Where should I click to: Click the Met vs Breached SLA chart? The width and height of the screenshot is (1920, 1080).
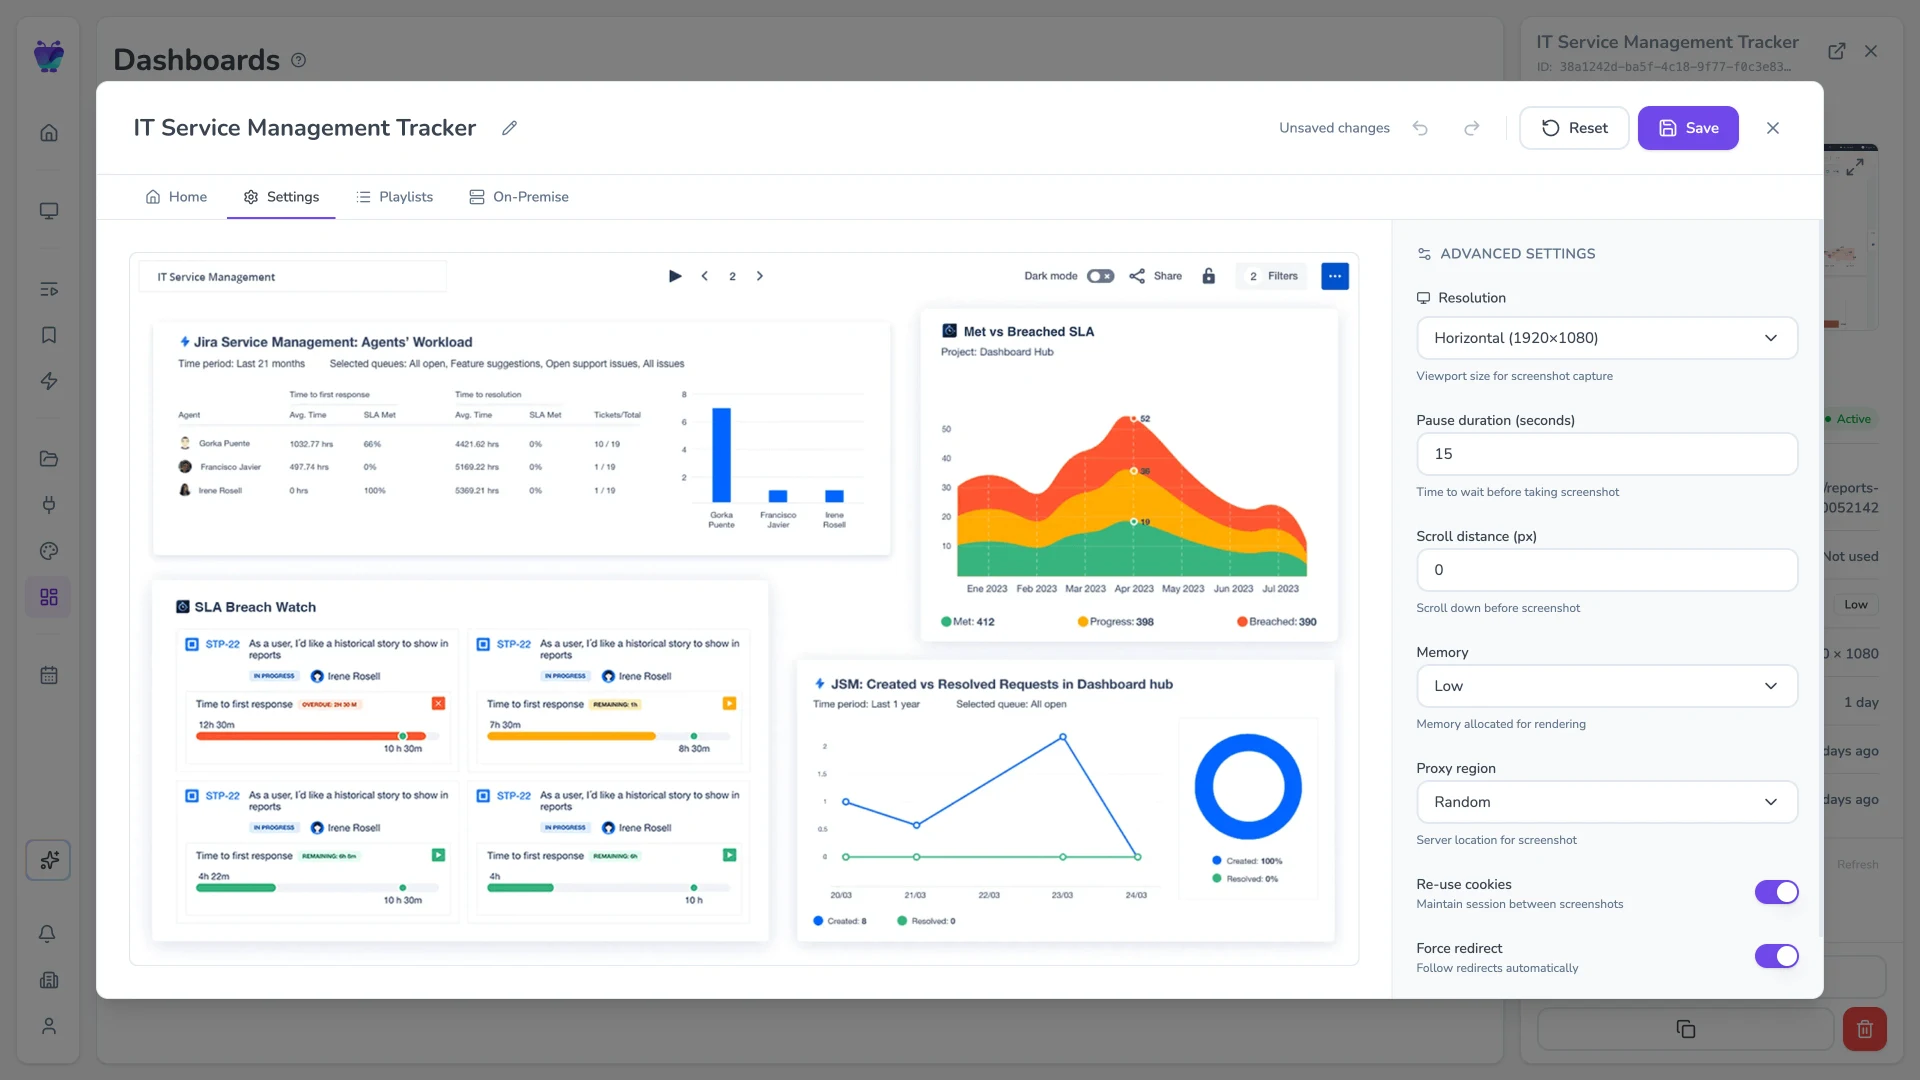point(1129,475)
